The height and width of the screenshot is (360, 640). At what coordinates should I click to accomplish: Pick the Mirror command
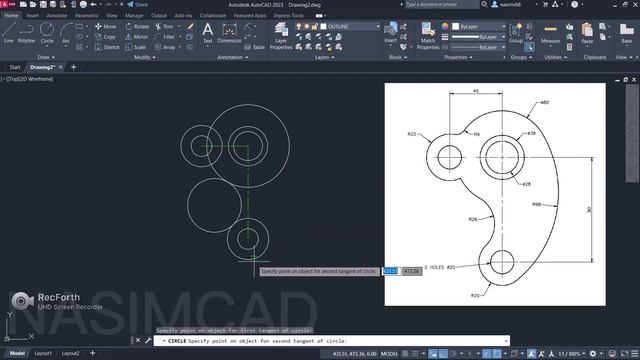[x=136, y=37]
